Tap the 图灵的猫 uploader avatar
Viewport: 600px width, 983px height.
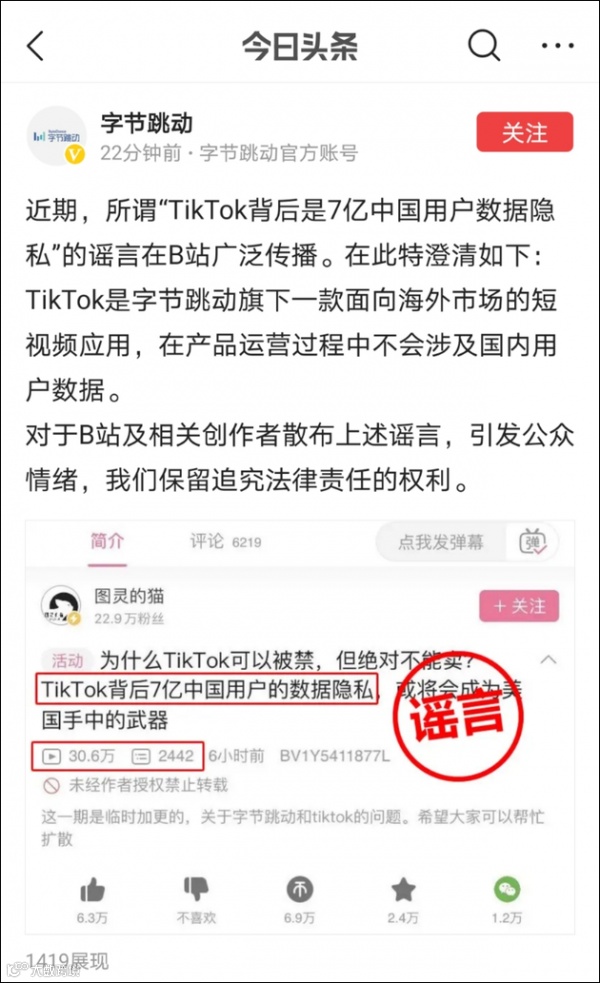[x=61, y=606]
